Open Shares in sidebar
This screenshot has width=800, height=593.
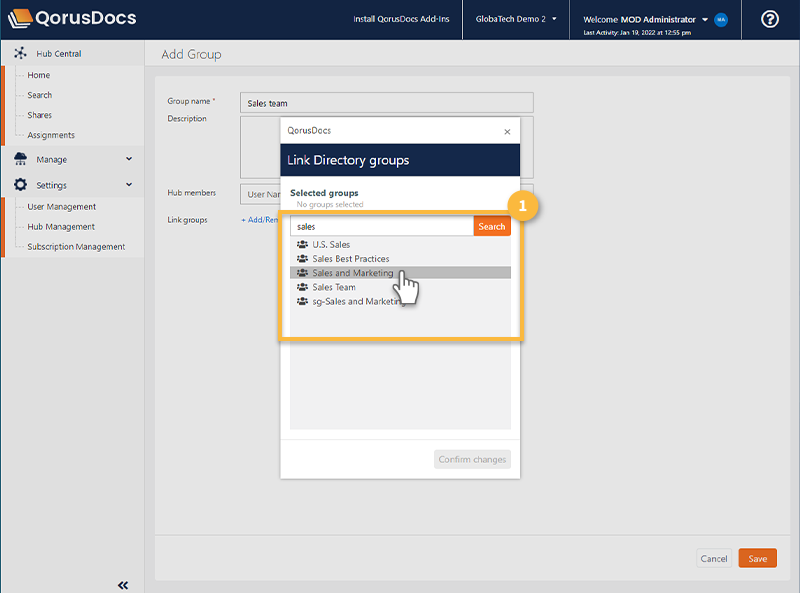pyautogui.click(x=40, y=115)
